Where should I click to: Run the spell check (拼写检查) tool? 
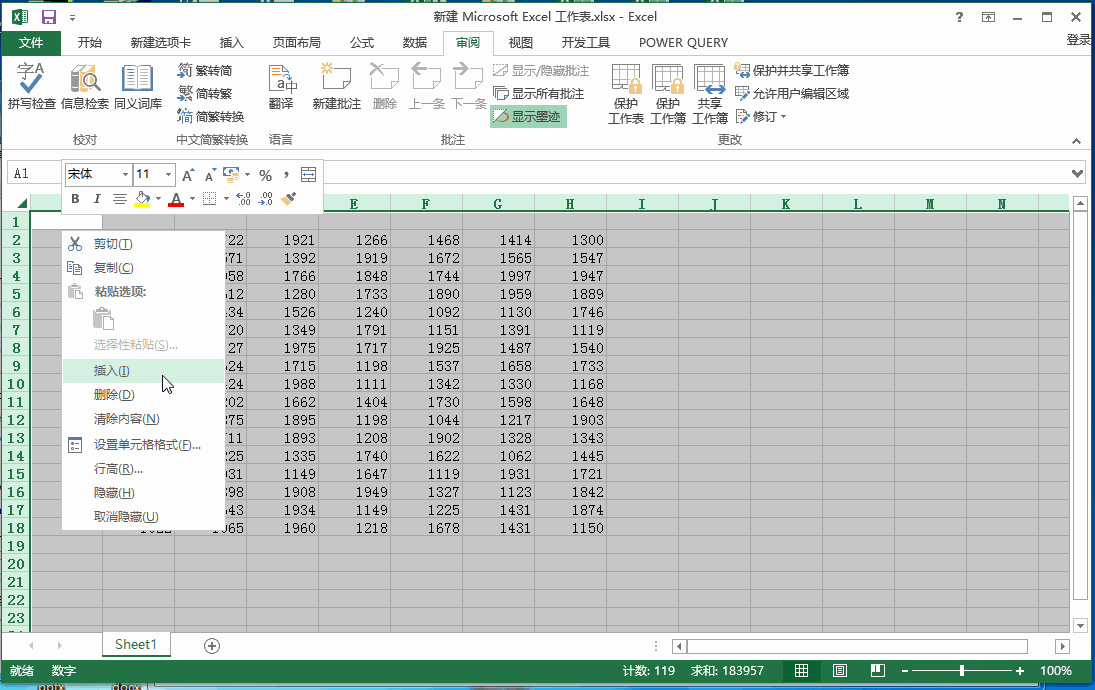click(31, 86)
